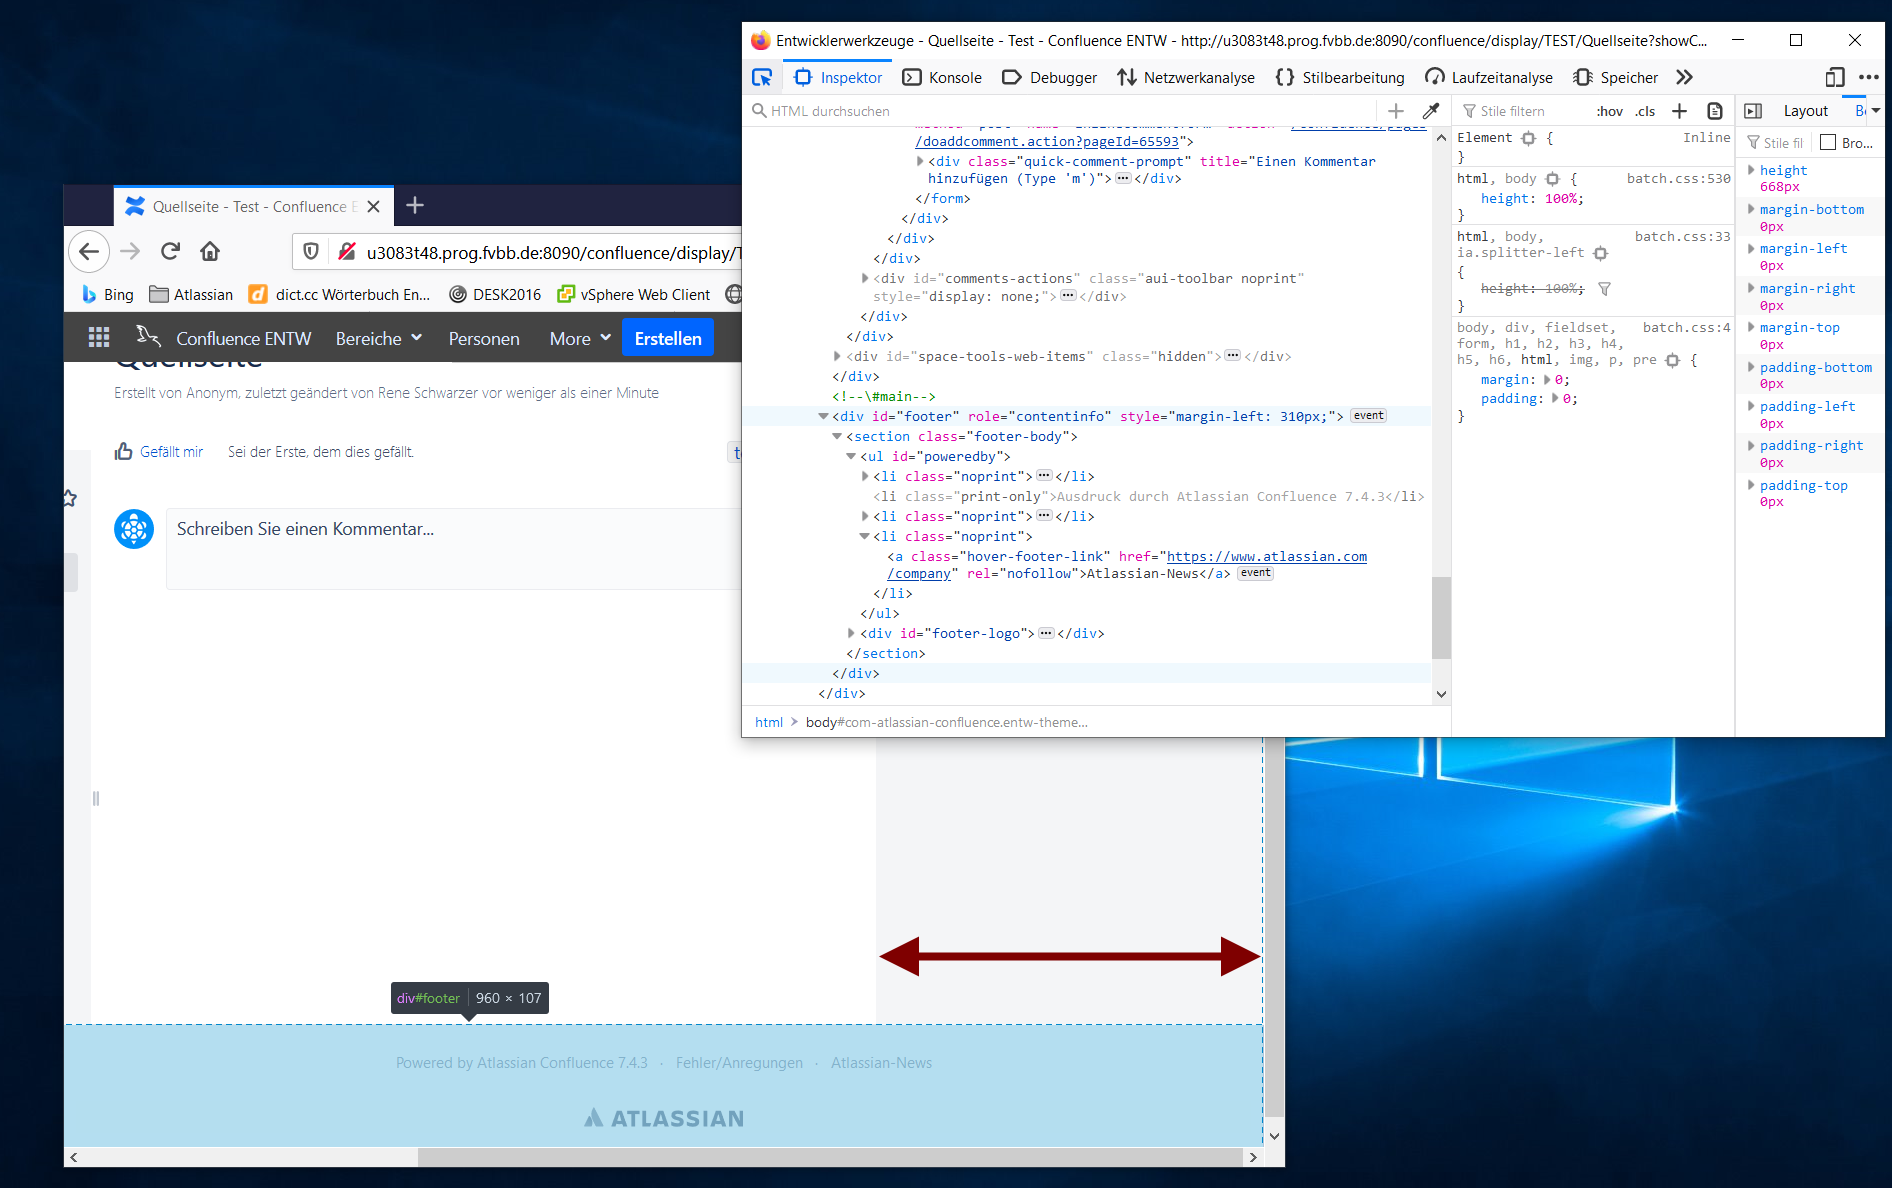Enable the Browser styles checkbox

point(1828,143)
